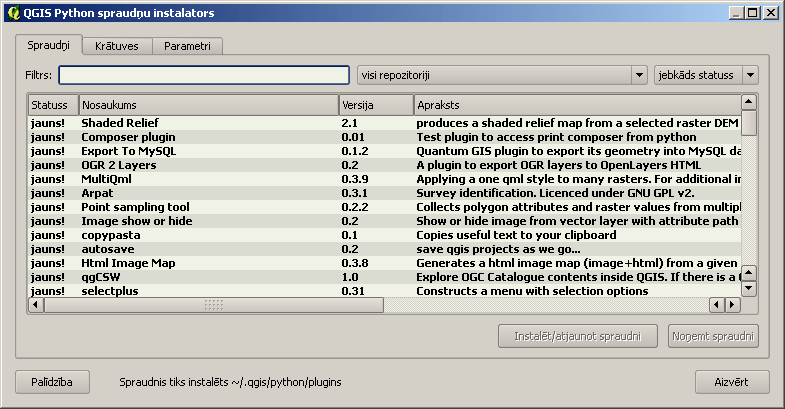The height and width of the screenshot is (409, 785).
Task: Click 'jauns!' status of selectplus
Action: point(48,291)
